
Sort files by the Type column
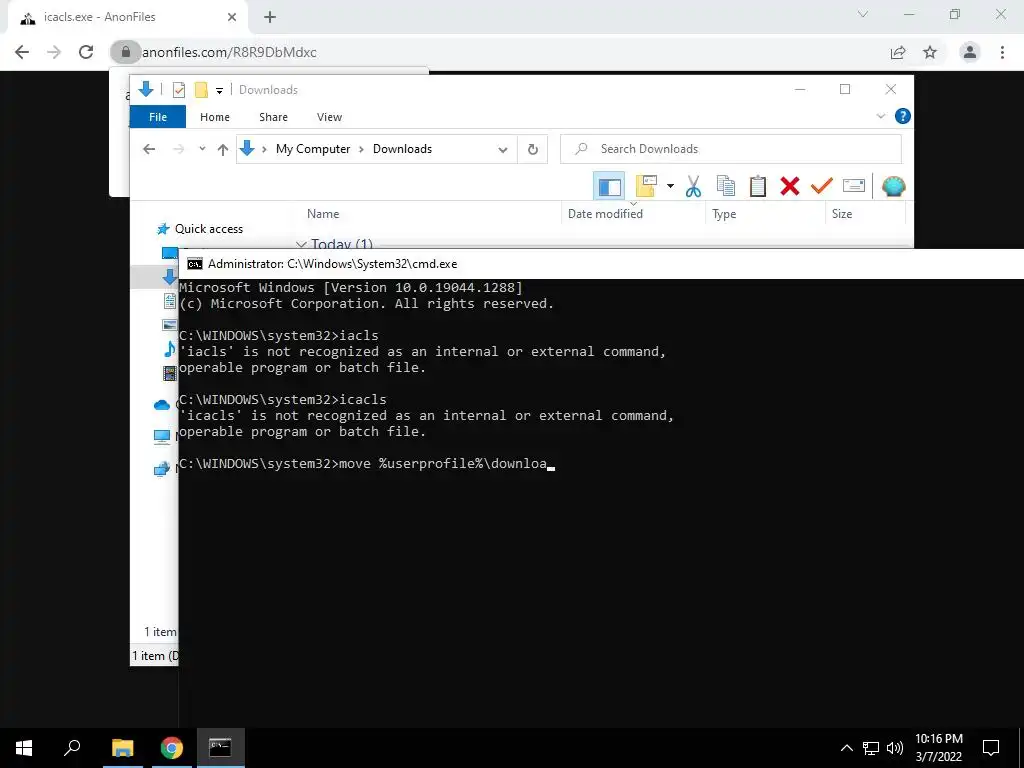point(724,214)
